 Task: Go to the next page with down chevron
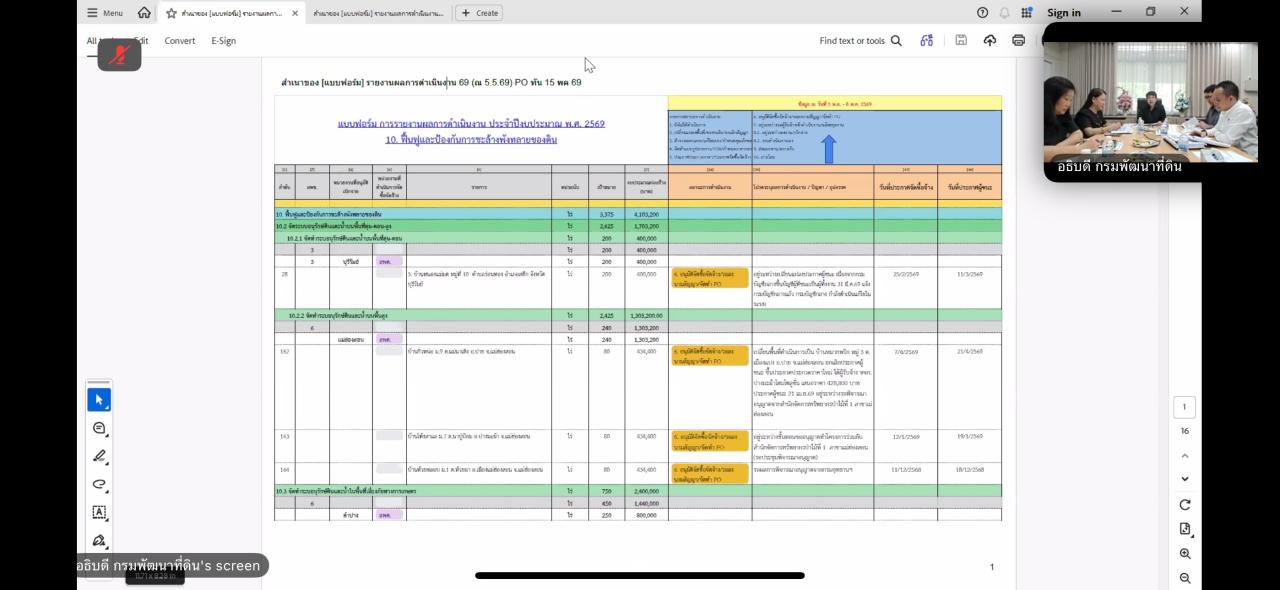[x=1185, y=479]
